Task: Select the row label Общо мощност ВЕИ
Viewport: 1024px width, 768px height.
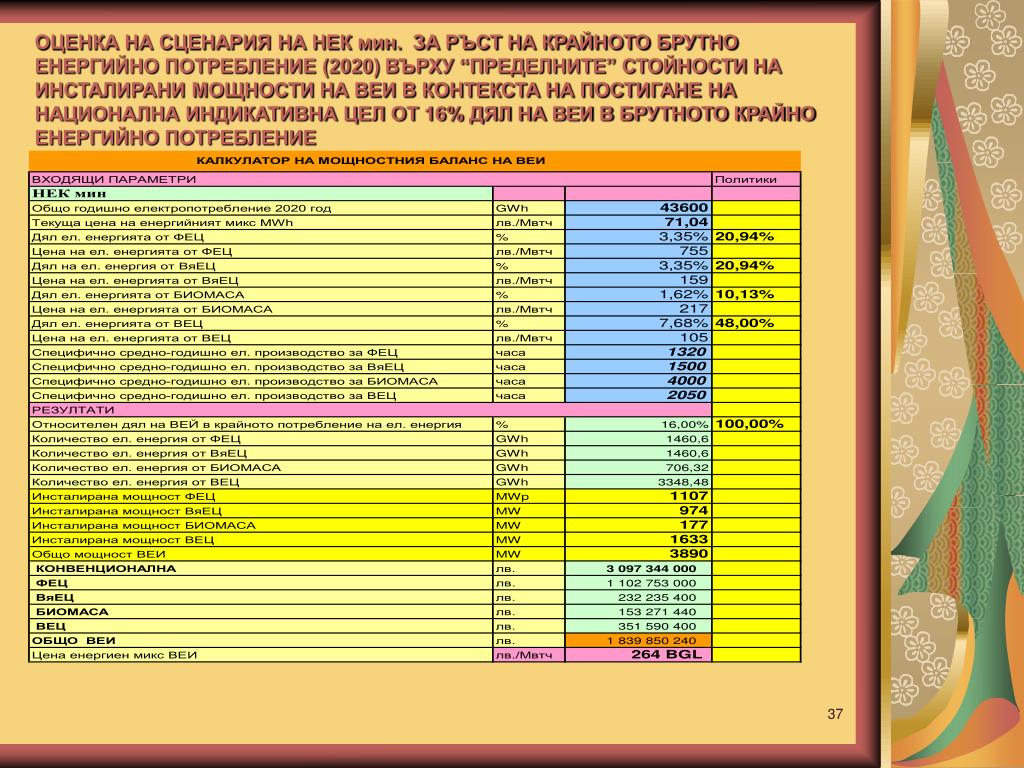Action: click(99, 554)
